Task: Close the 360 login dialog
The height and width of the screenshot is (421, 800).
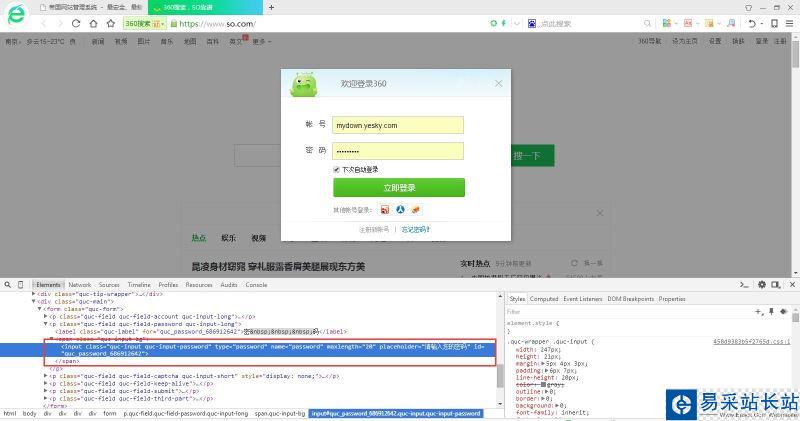Action: click(498, 83)
